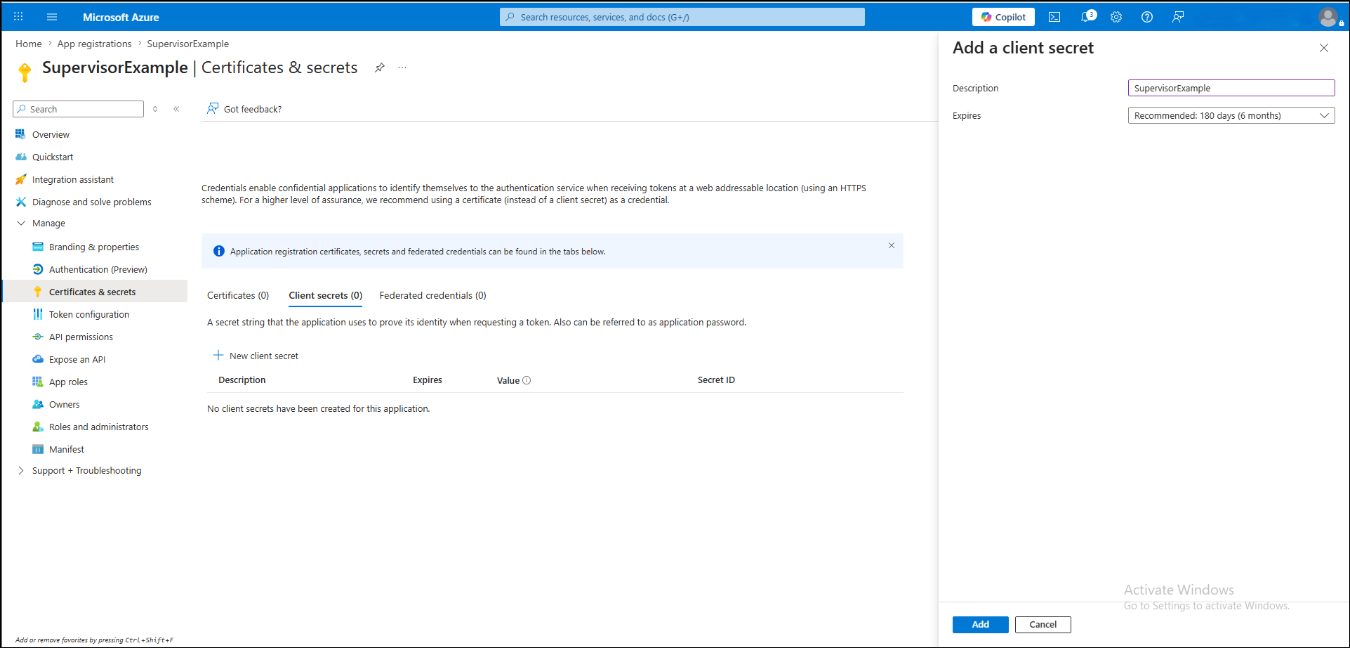Image resolution: width=1350 pixels, height=648 pixels.
Task: Click the Description column header
Action: coord(242,380)
